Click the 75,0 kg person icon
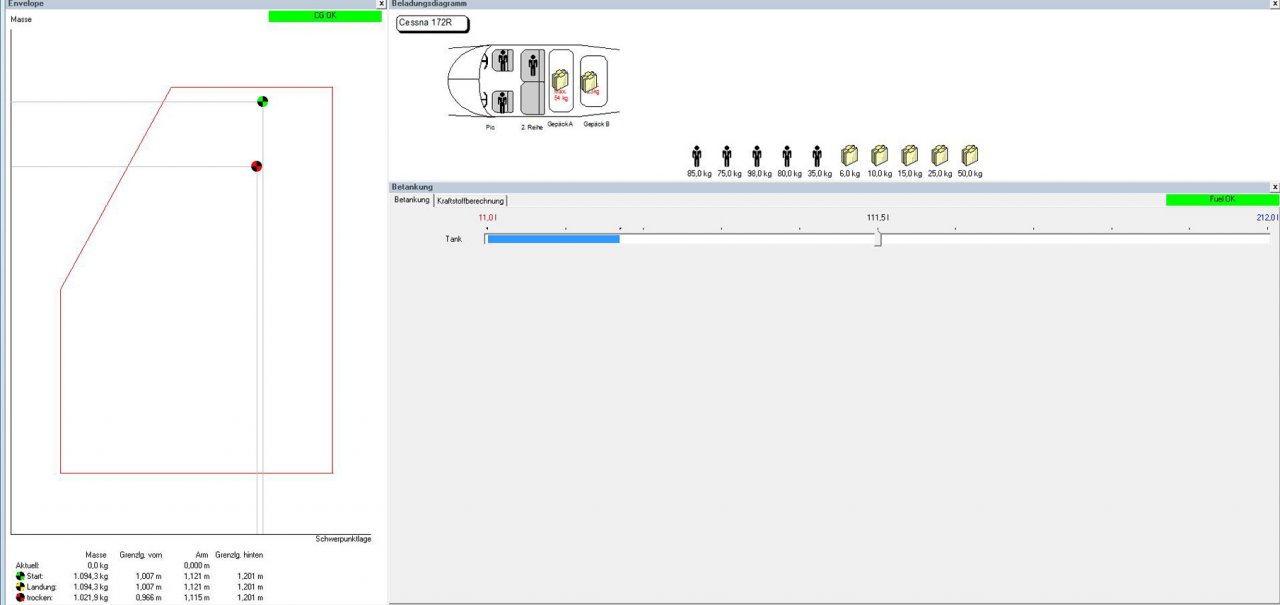Viewport: 1280px width, 605px height. point(727,156)
